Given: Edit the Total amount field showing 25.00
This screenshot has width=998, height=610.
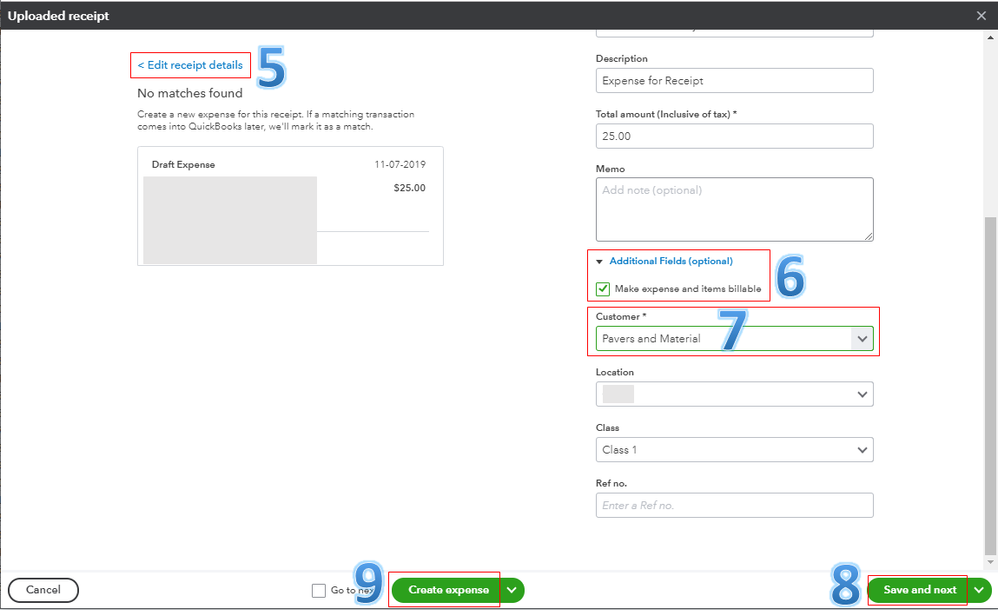Looking at the screenshot, I should tap(734, 136).
